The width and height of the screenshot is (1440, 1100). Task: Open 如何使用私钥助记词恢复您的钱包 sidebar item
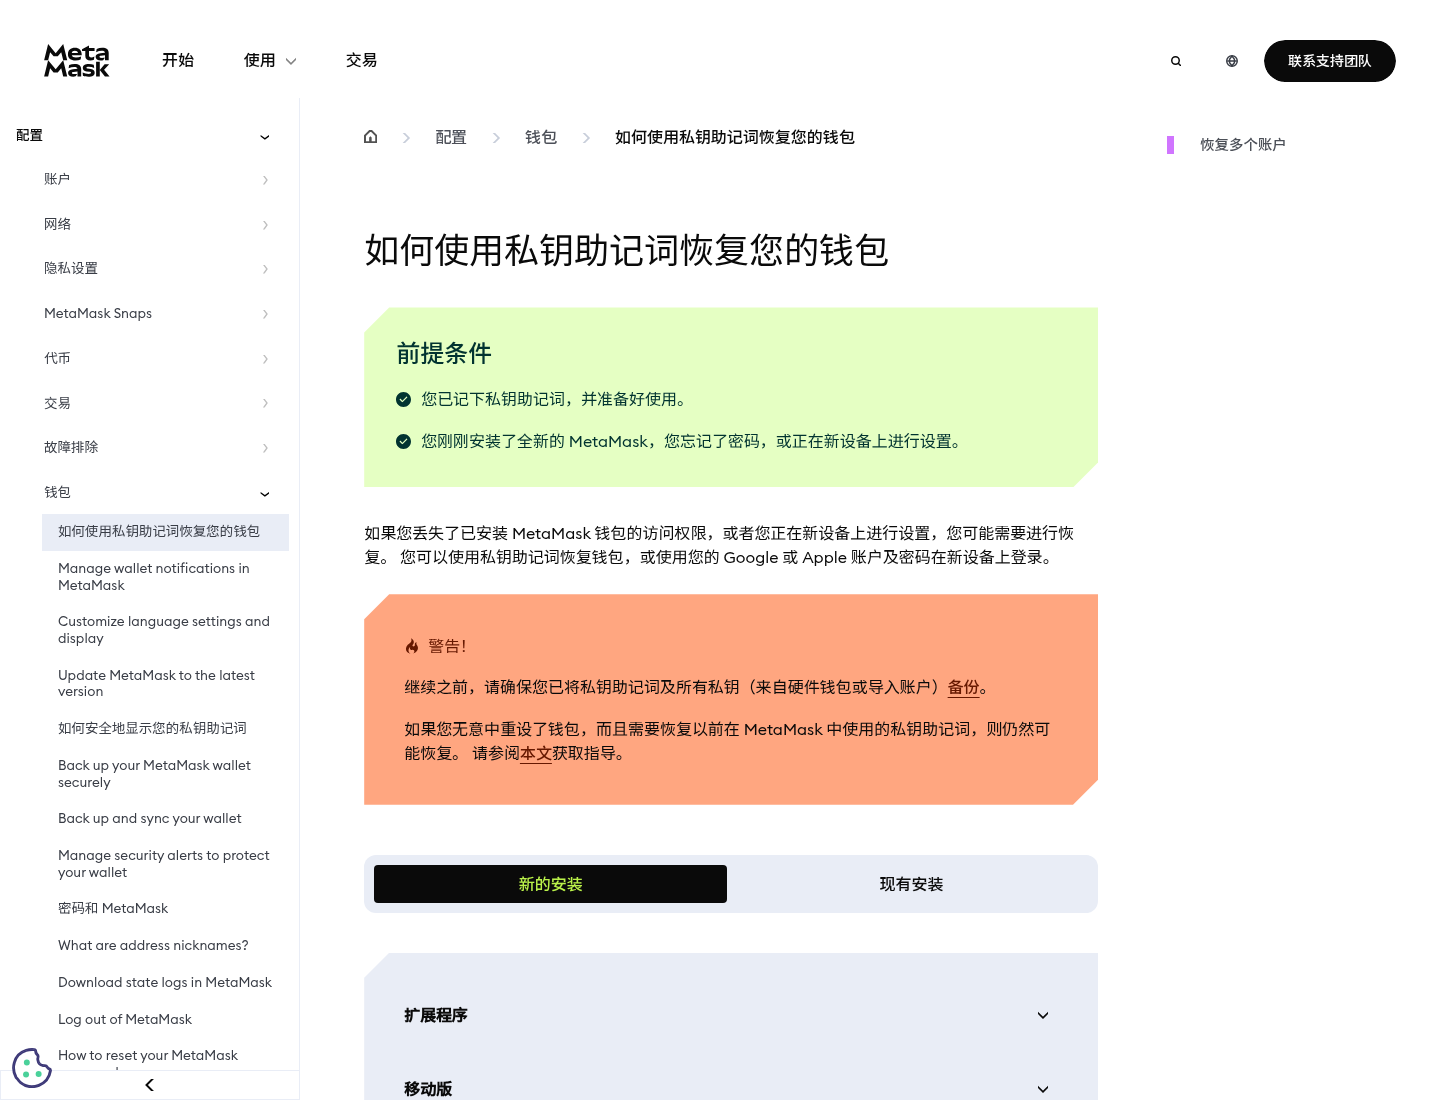[165, 532]
